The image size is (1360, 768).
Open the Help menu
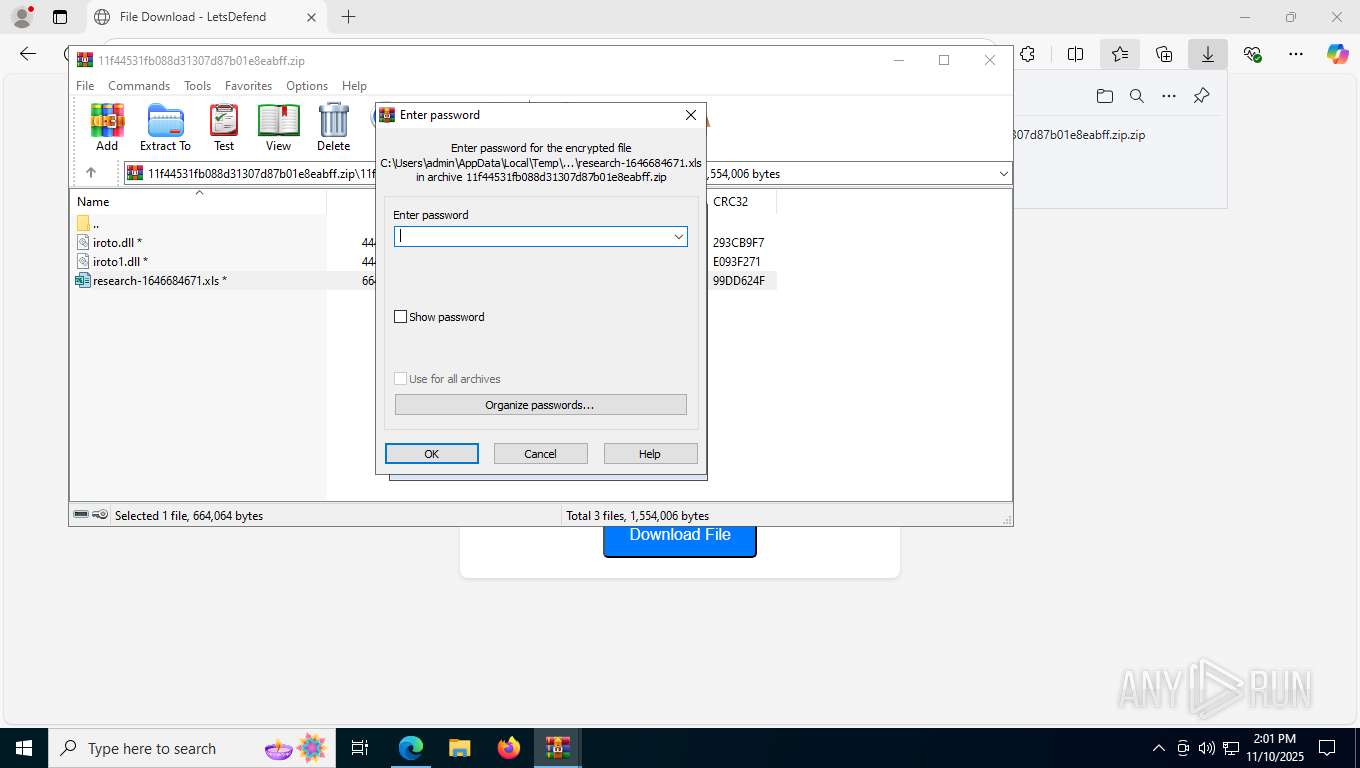[x=354, y=86]
